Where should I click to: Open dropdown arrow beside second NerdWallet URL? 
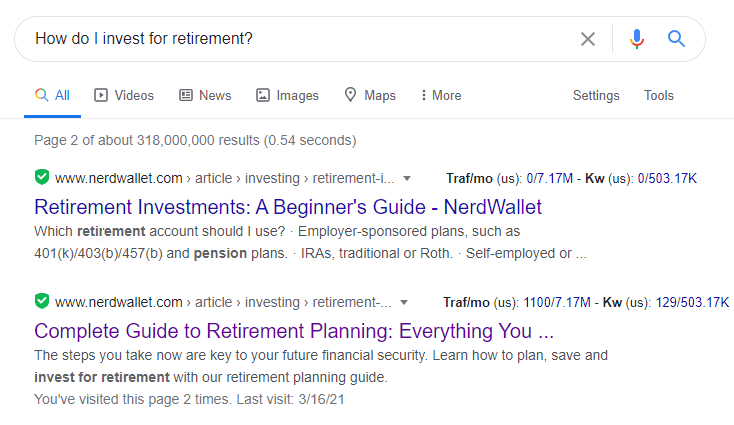click(x=403, y=302)
